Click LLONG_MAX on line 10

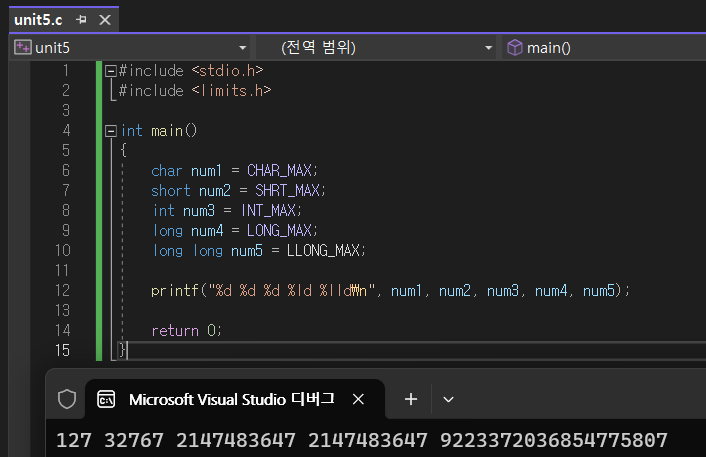point(323,250)
